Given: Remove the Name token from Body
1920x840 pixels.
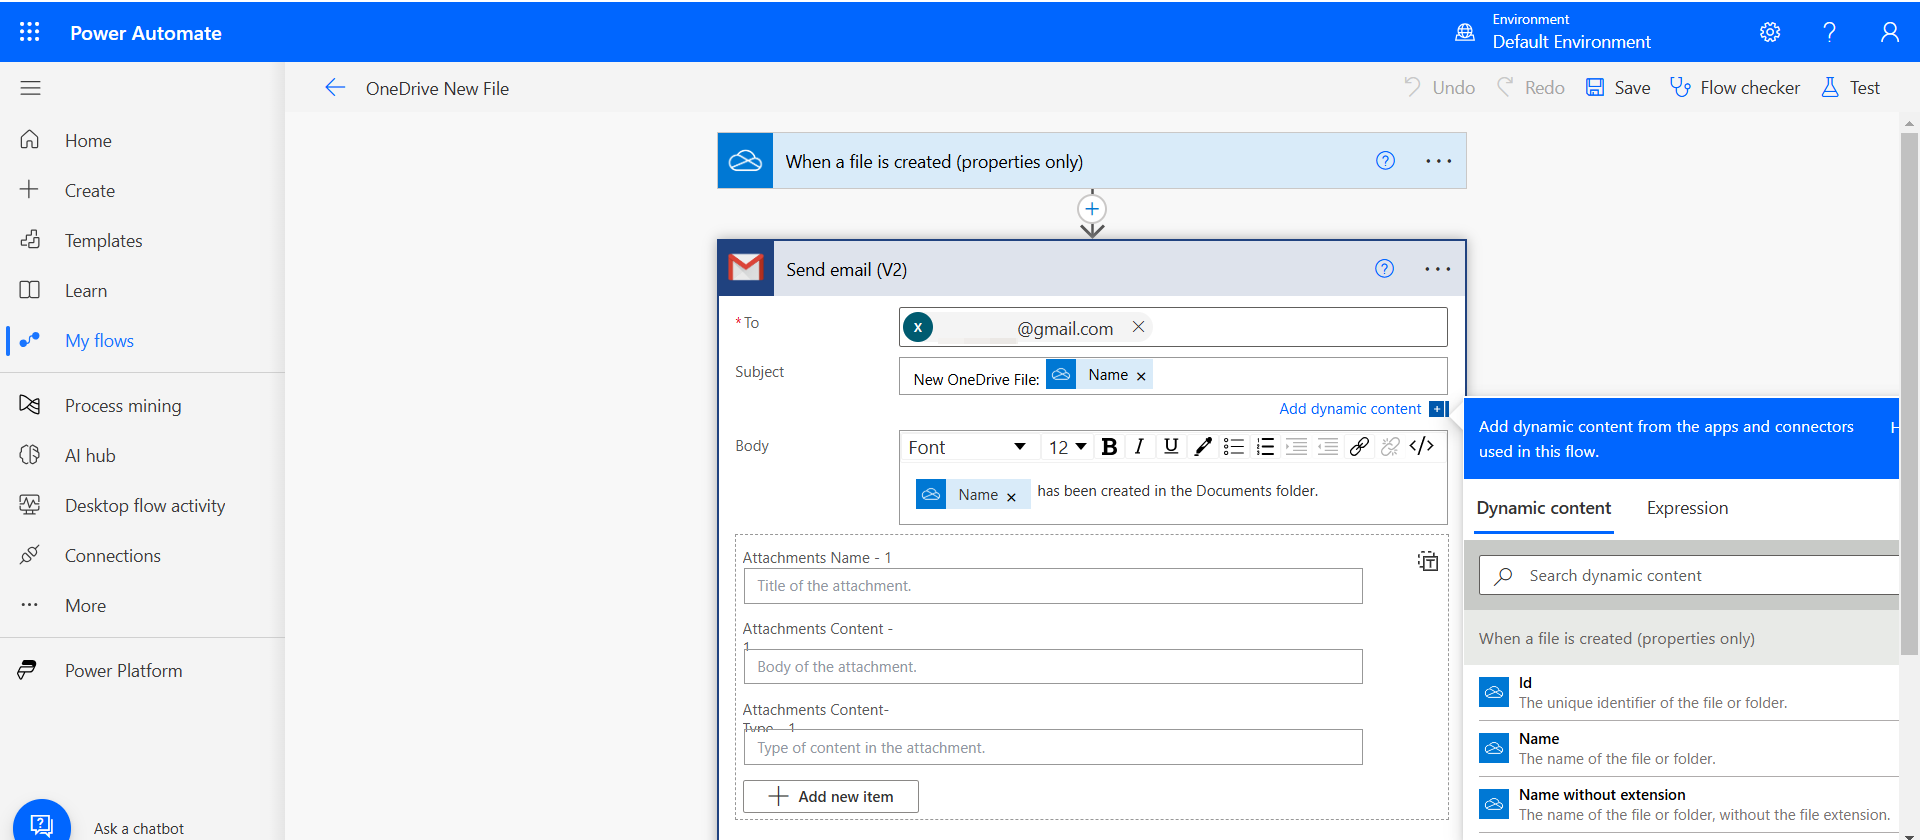Looking at the screenshot, I should point(1011,496).
